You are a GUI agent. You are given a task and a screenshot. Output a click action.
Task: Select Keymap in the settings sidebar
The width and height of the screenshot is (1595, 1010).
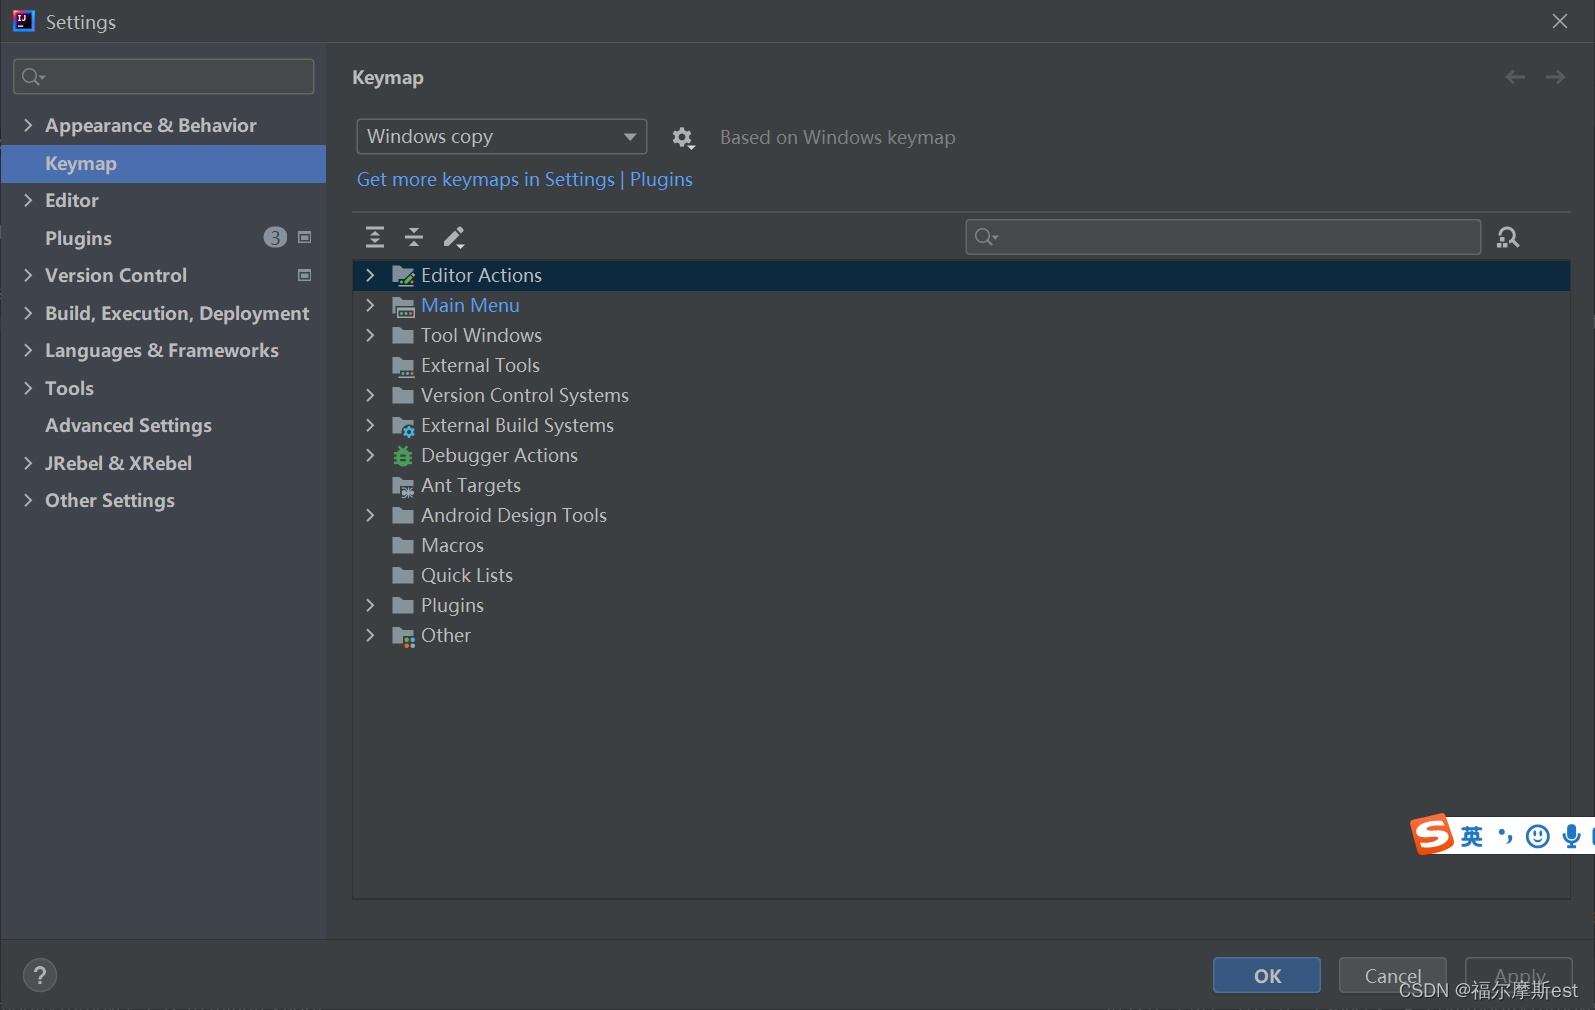[x=163, y=163]
